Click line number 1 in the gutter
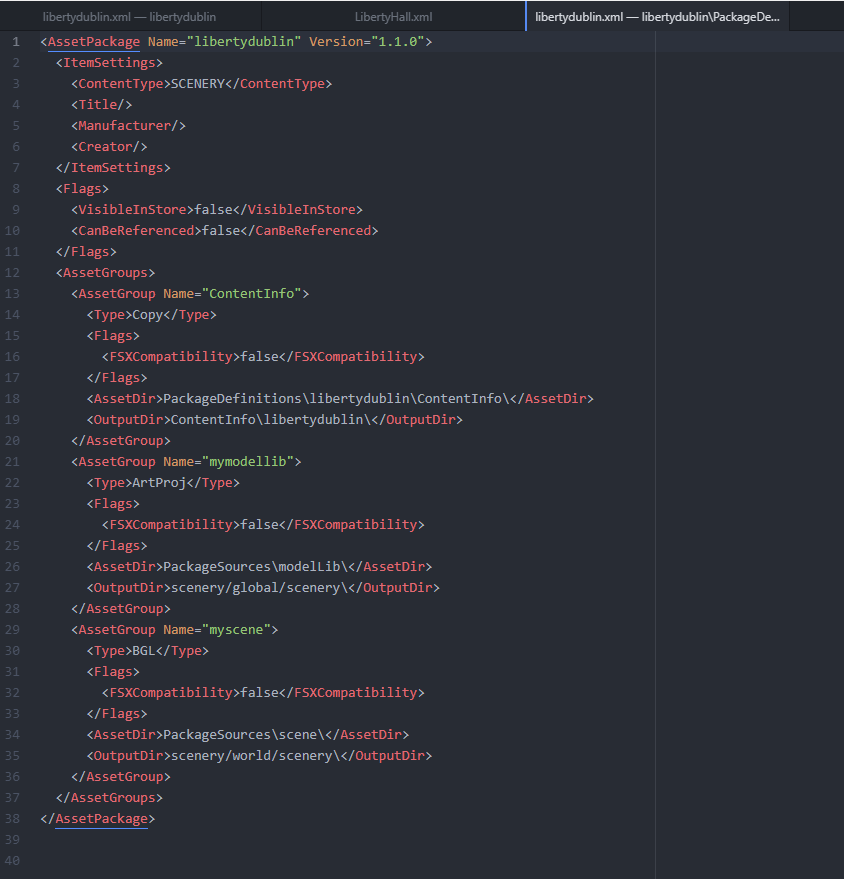Image resolution: width=844 pixels, height=879 pixels. (15, 42)
